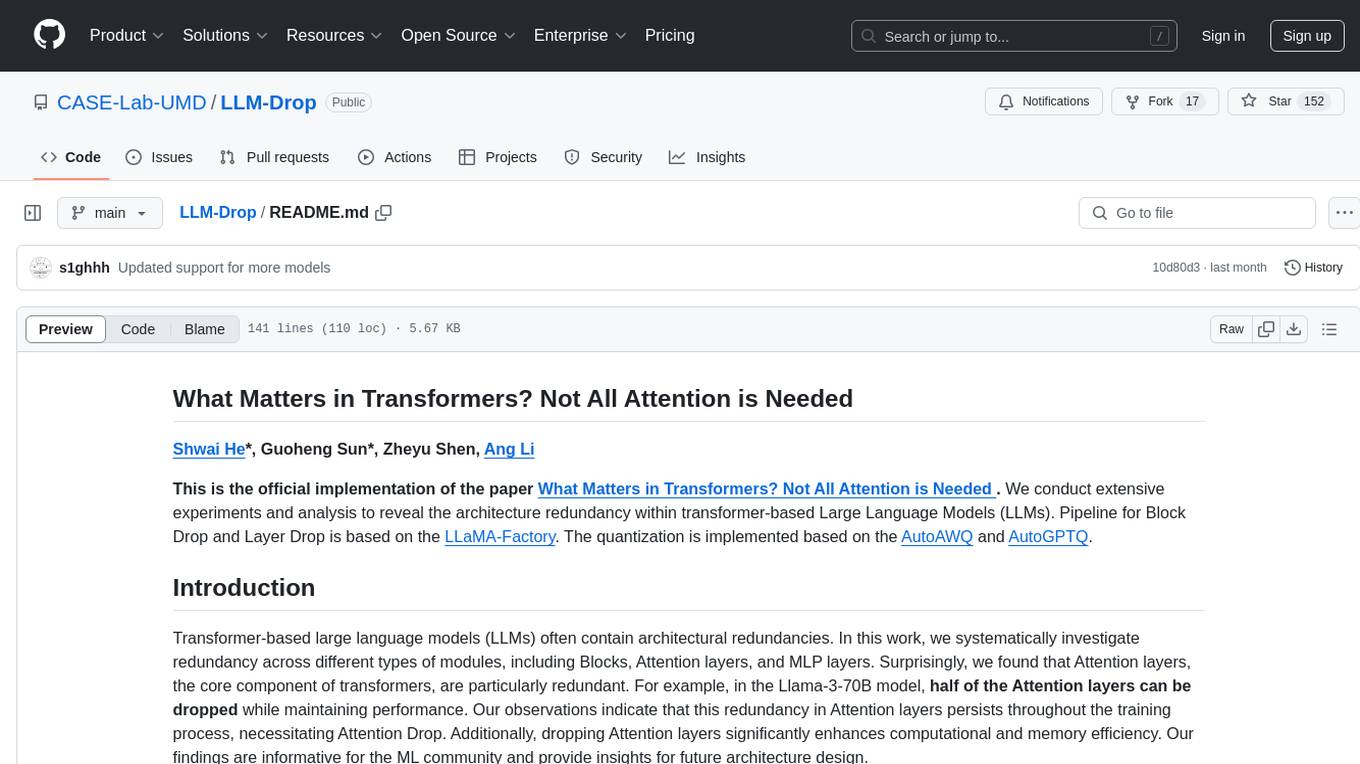Screen dimensions: 1360x764
Task: Switch to the Issues tab
Action: [x=159, y=157]
